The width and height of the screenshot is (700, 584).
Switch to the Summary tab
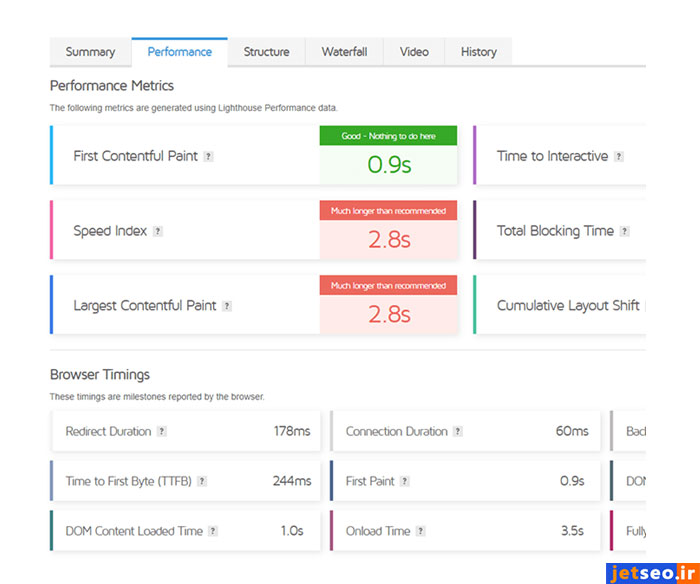click(90, 52)
